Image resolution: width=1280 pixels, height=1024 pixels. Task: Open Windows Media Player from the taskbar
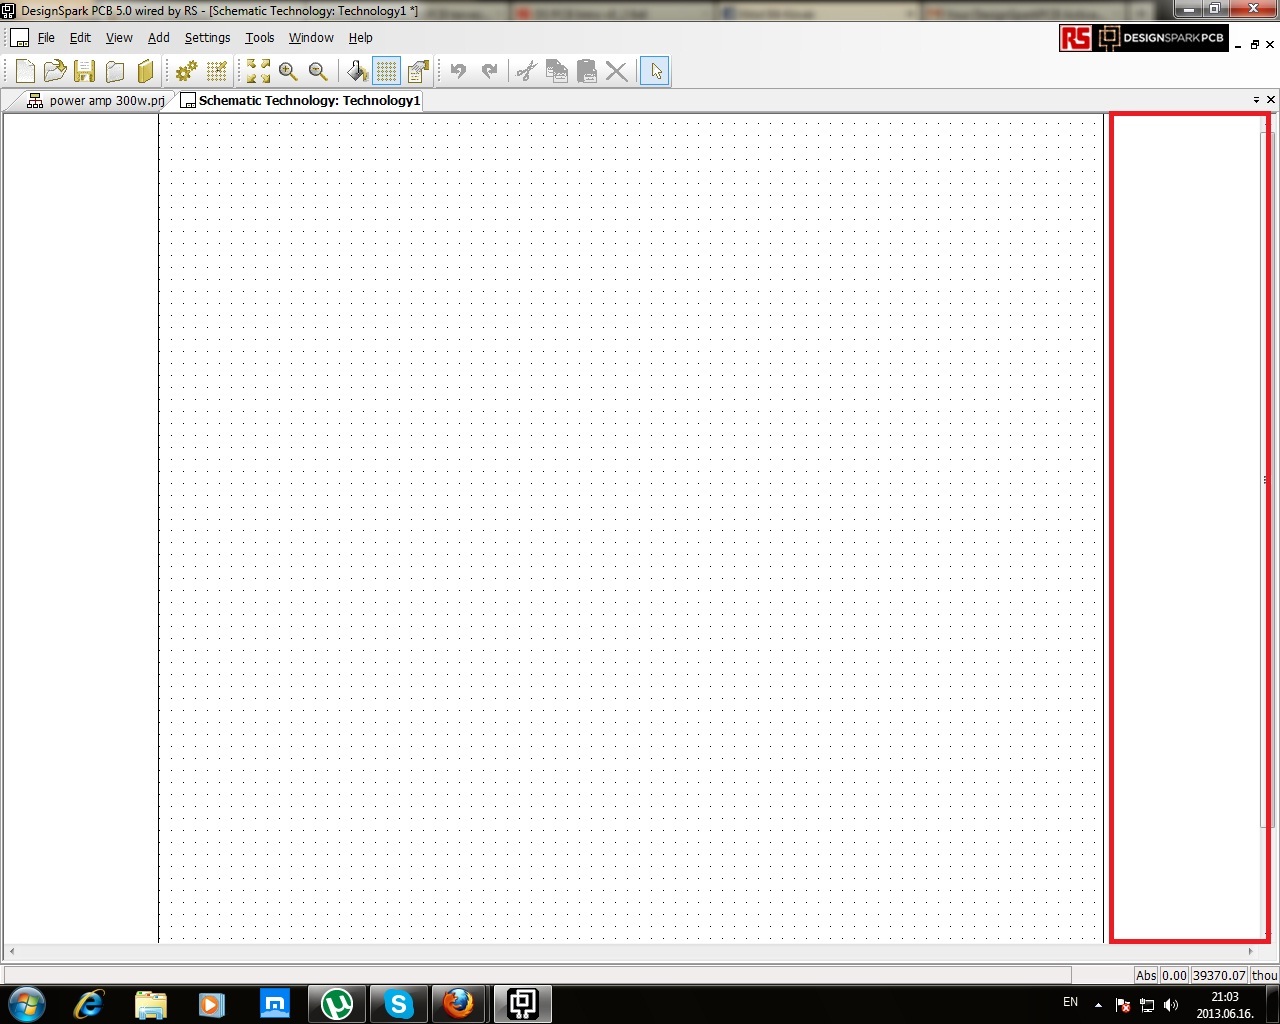(212, 1004)
